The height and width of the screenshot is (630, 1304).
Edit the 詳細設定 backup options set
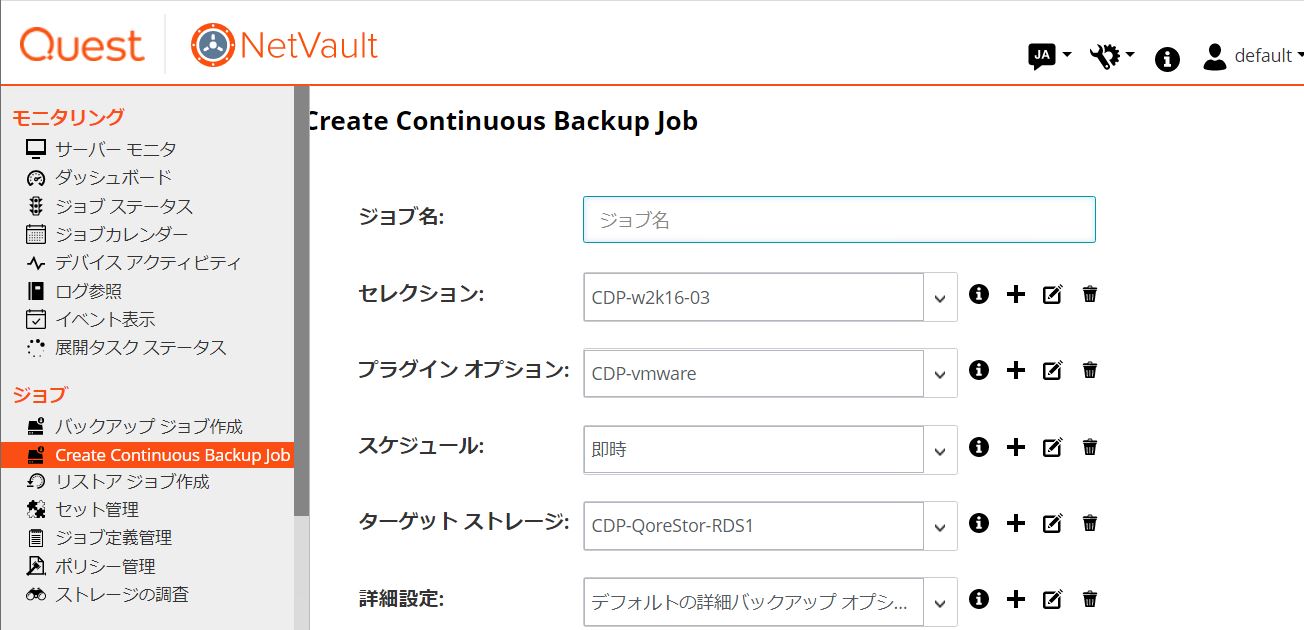click(1052, 599)
